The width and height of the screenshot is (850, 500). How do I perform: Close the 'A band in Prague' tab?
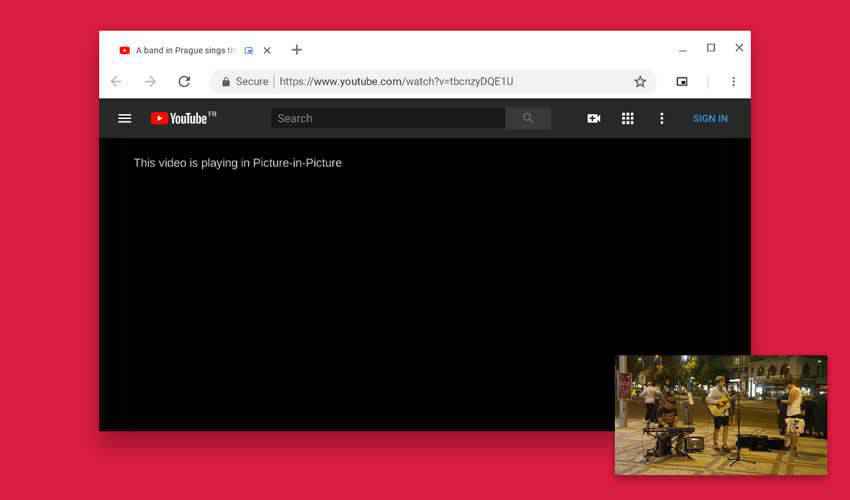click(267, 50)
